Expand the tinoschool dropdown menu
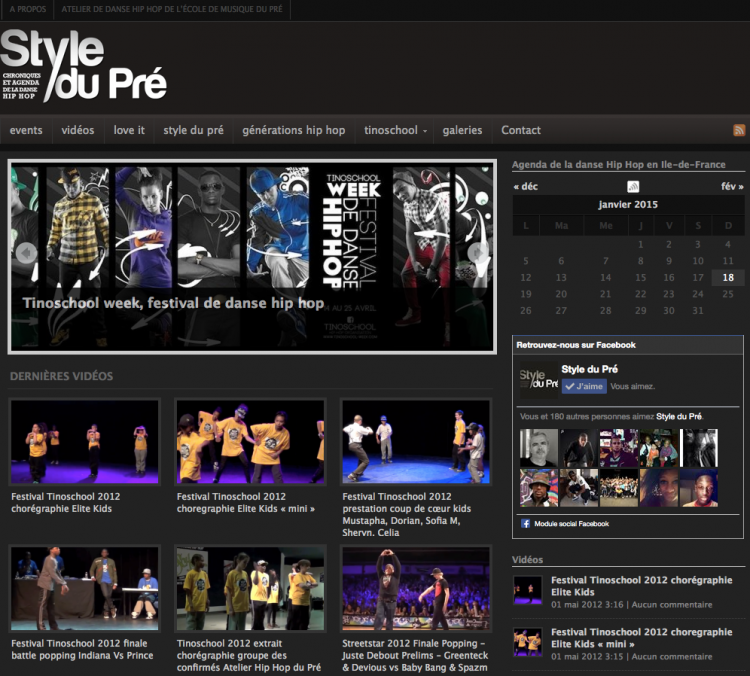 tap(395, 130)
